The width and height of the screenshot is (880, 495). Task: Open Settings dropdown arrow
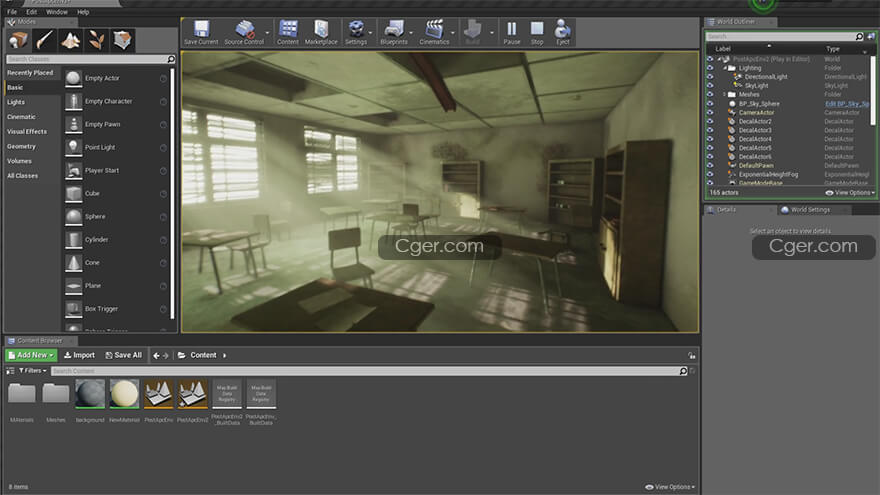370,33
